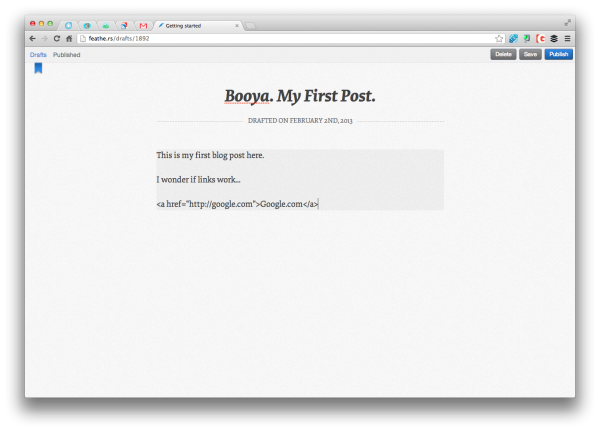Viewport: 600px width, 432px height.
Task: Close the Getting started tab
Action: click(x=237, y=26)
